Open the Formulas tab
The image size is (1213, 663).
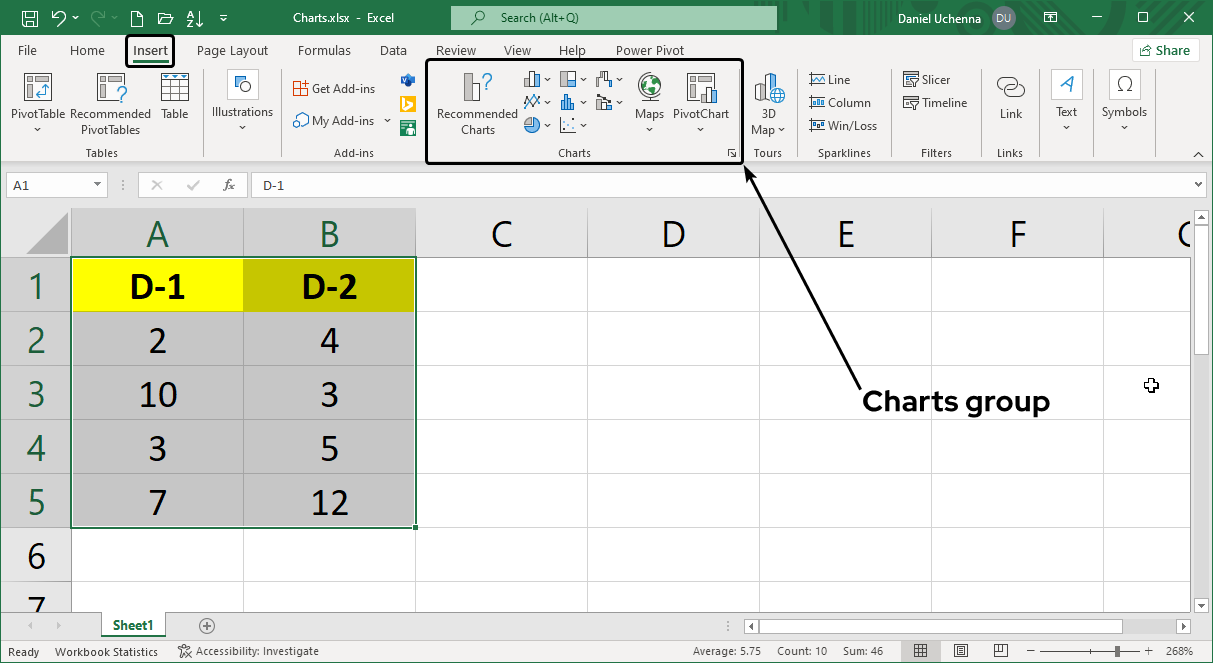[324, 51]
